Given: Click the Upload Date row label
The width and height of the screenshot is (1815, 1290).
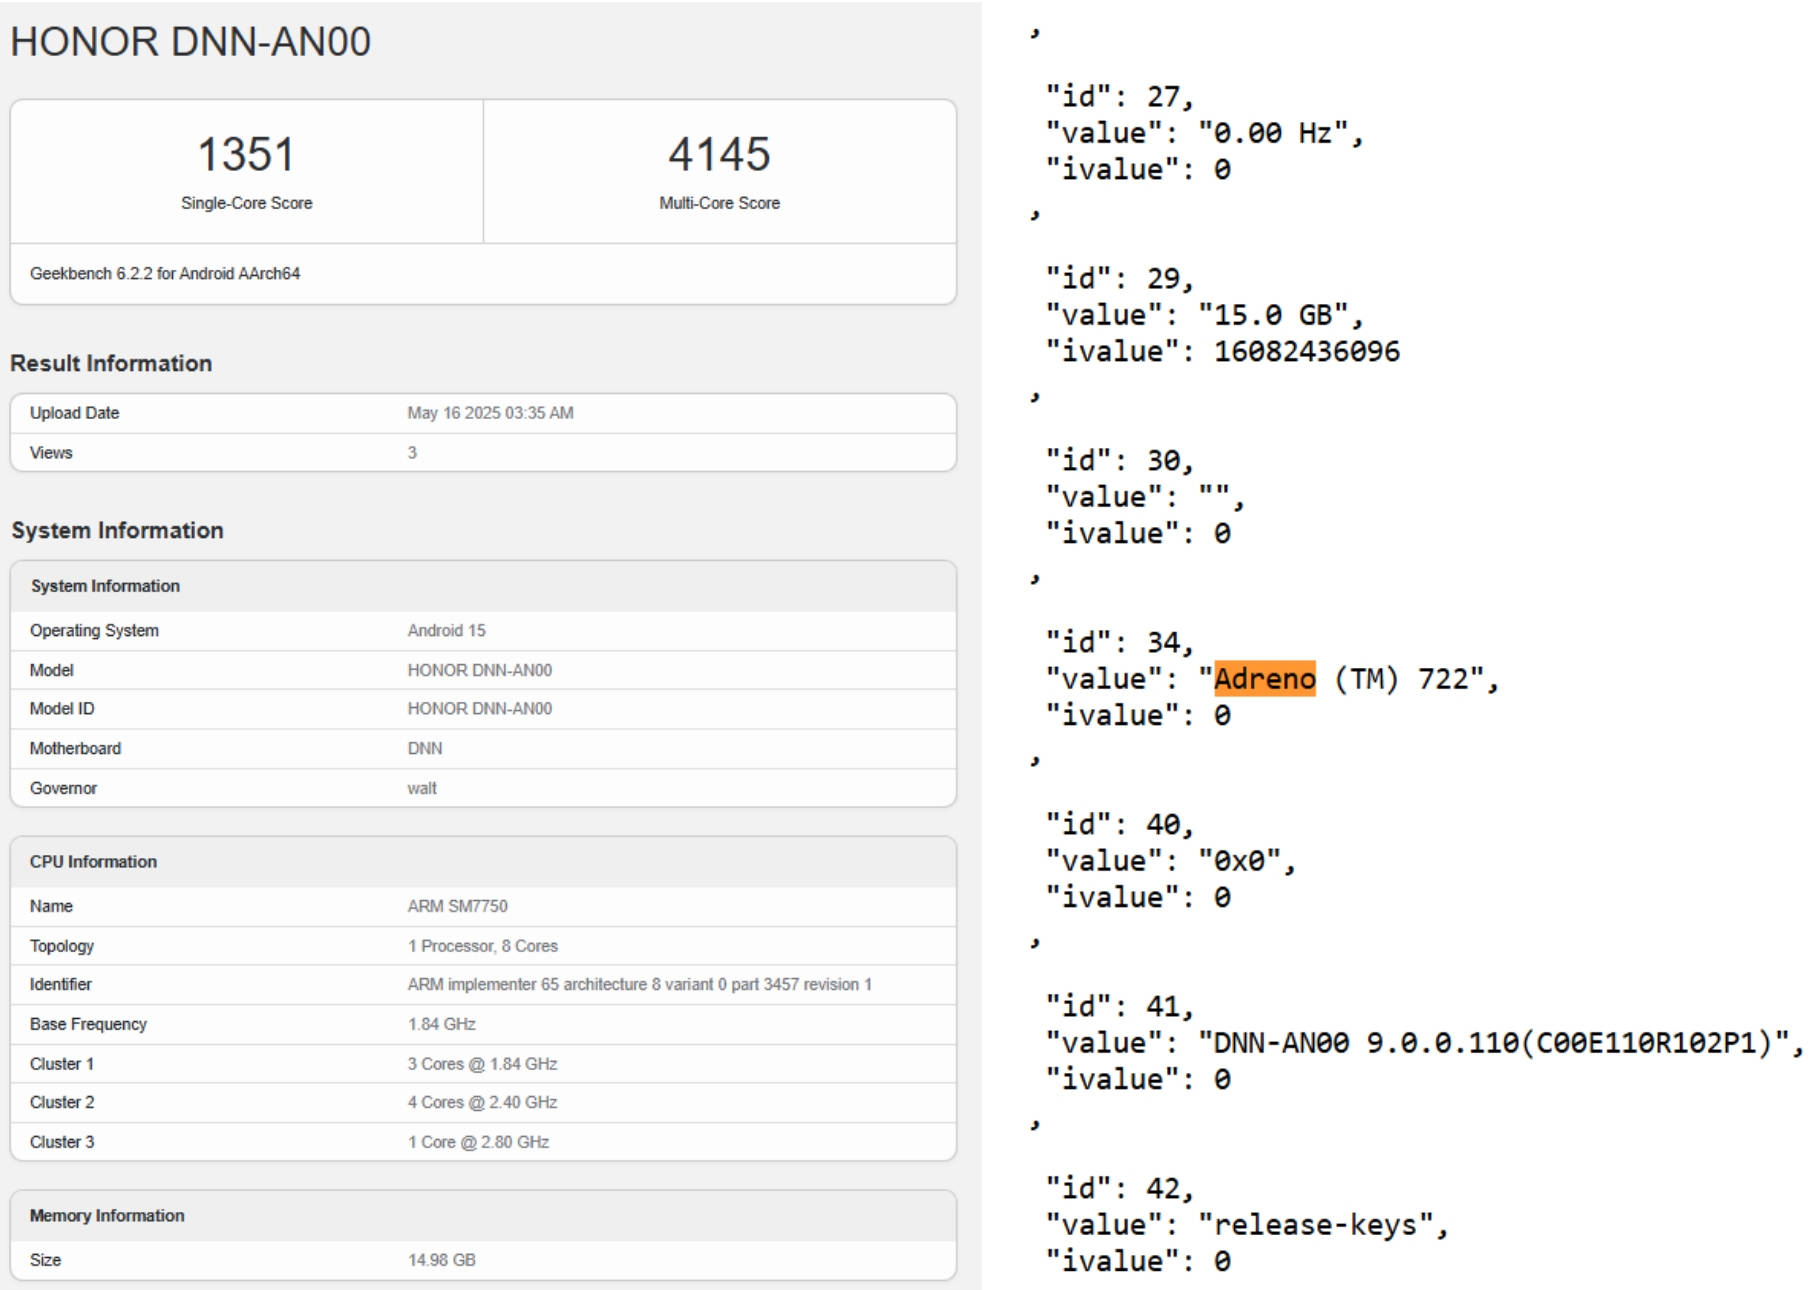Looking at the screenshot, I should (74, 413).
